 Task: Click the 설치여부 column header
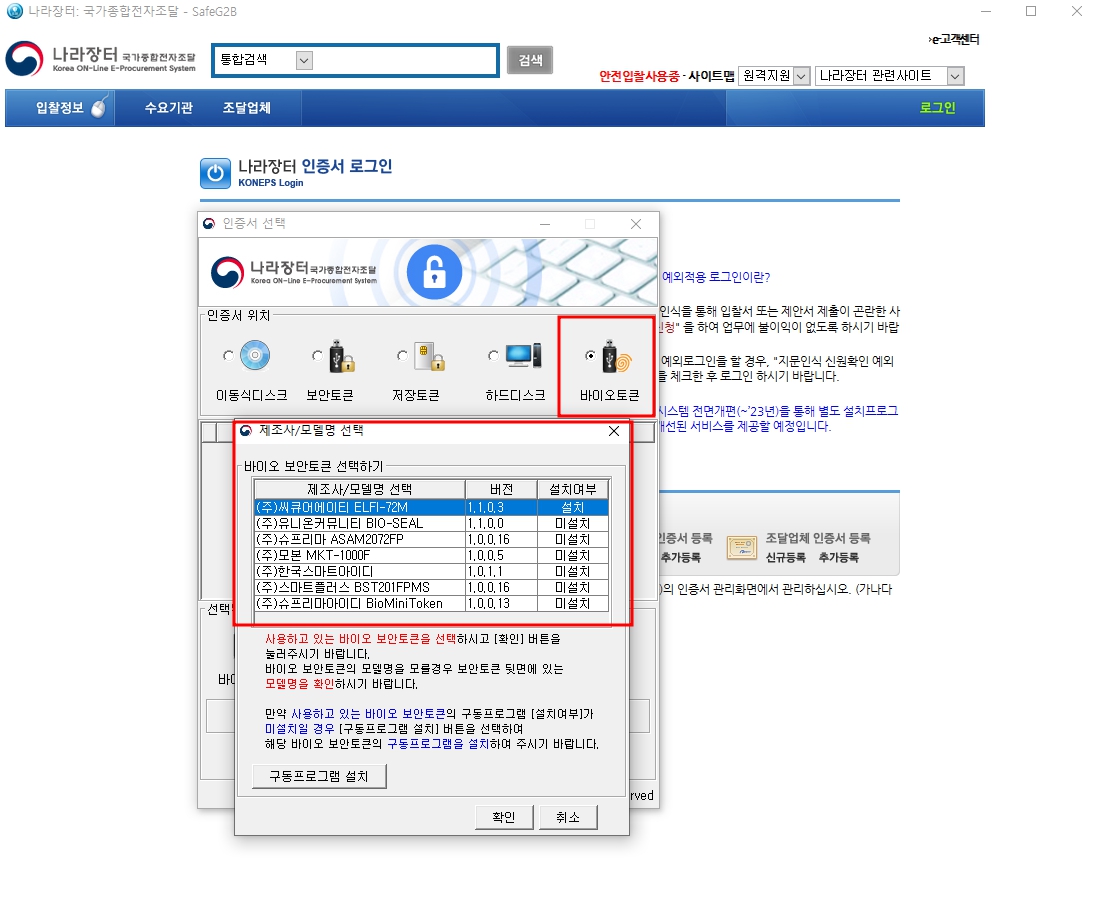573,489
